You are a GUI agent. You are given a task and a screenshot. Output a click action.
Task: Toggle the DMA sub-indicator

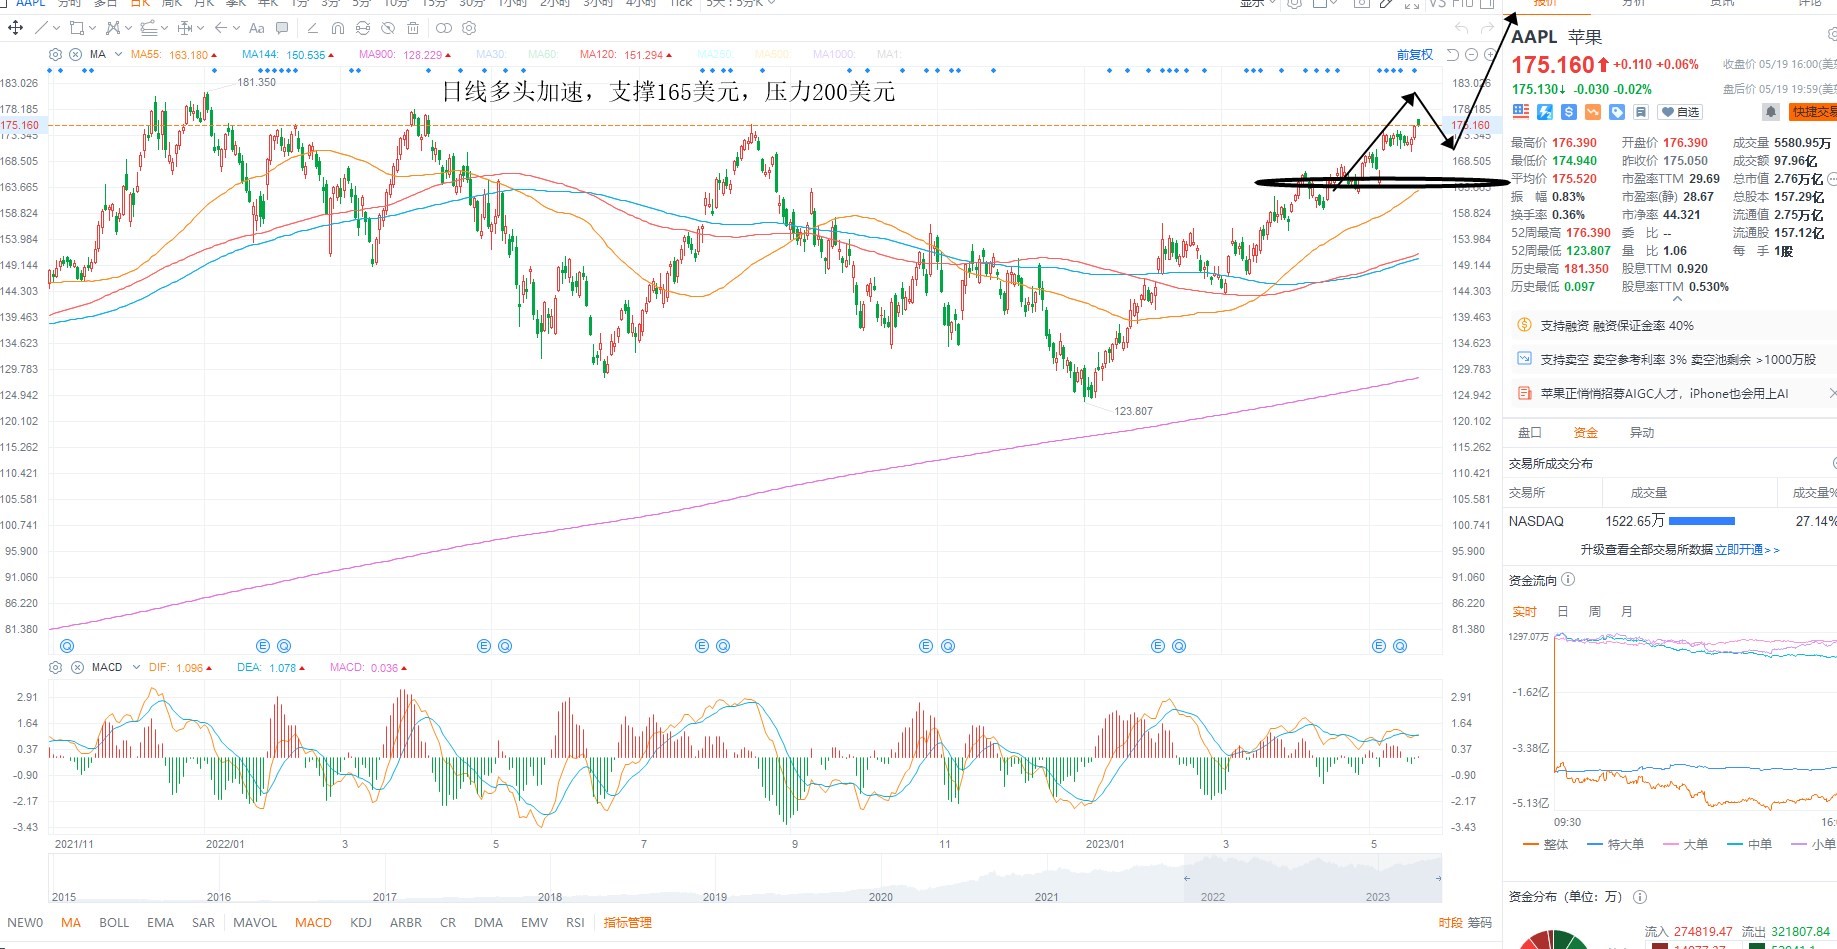(489, 923)
